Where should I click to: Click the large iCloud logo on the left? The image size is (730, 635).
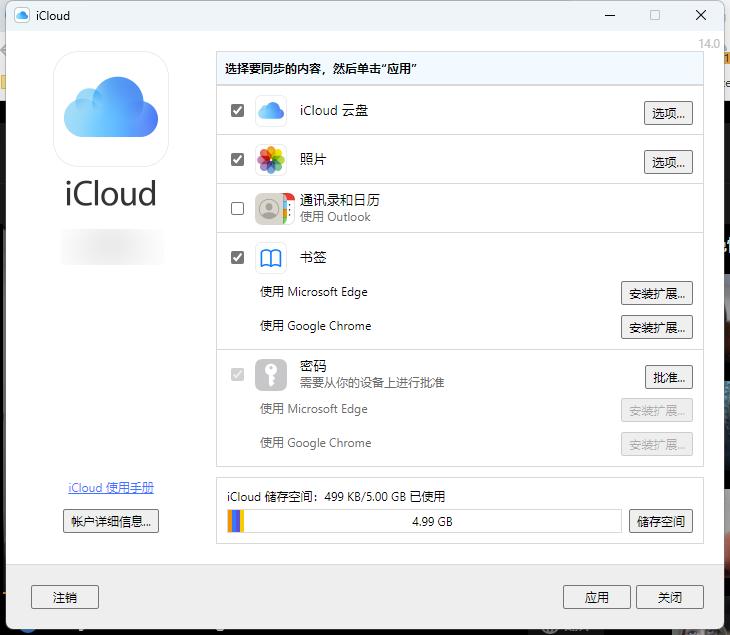point(111,108)
